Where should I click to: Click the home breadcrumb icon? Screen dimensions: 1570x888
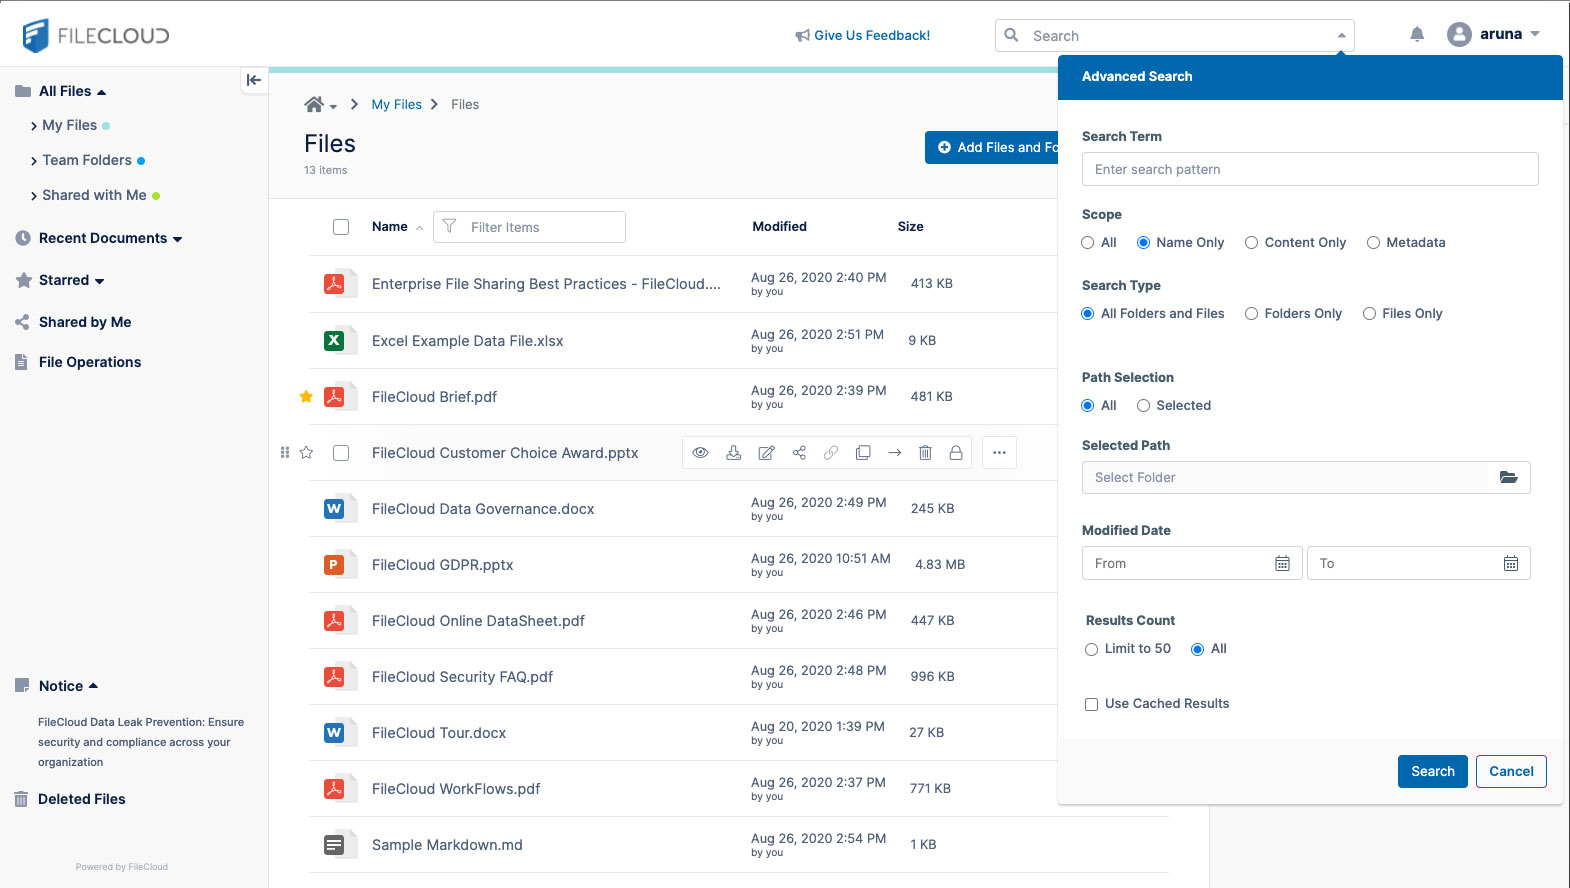point(314,104)
